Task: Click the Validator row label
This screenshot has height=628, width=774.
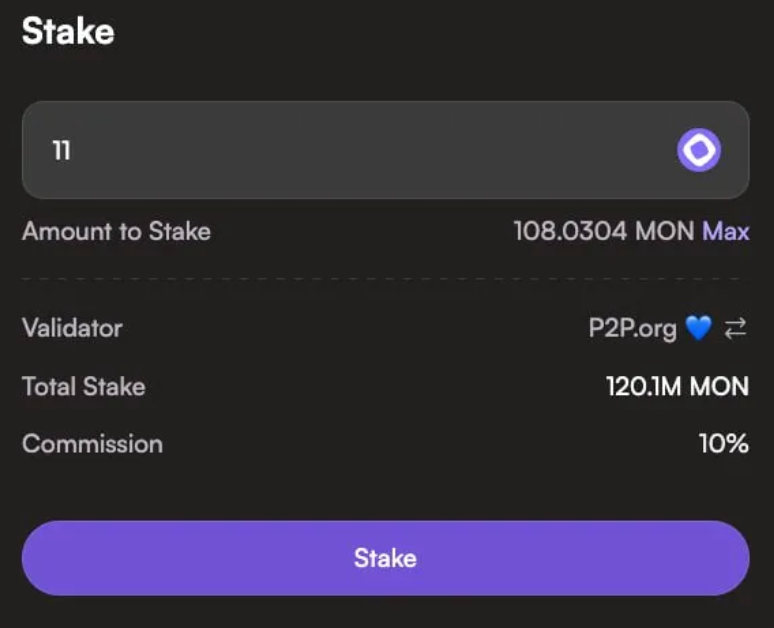Action: (x=72, y=328)
